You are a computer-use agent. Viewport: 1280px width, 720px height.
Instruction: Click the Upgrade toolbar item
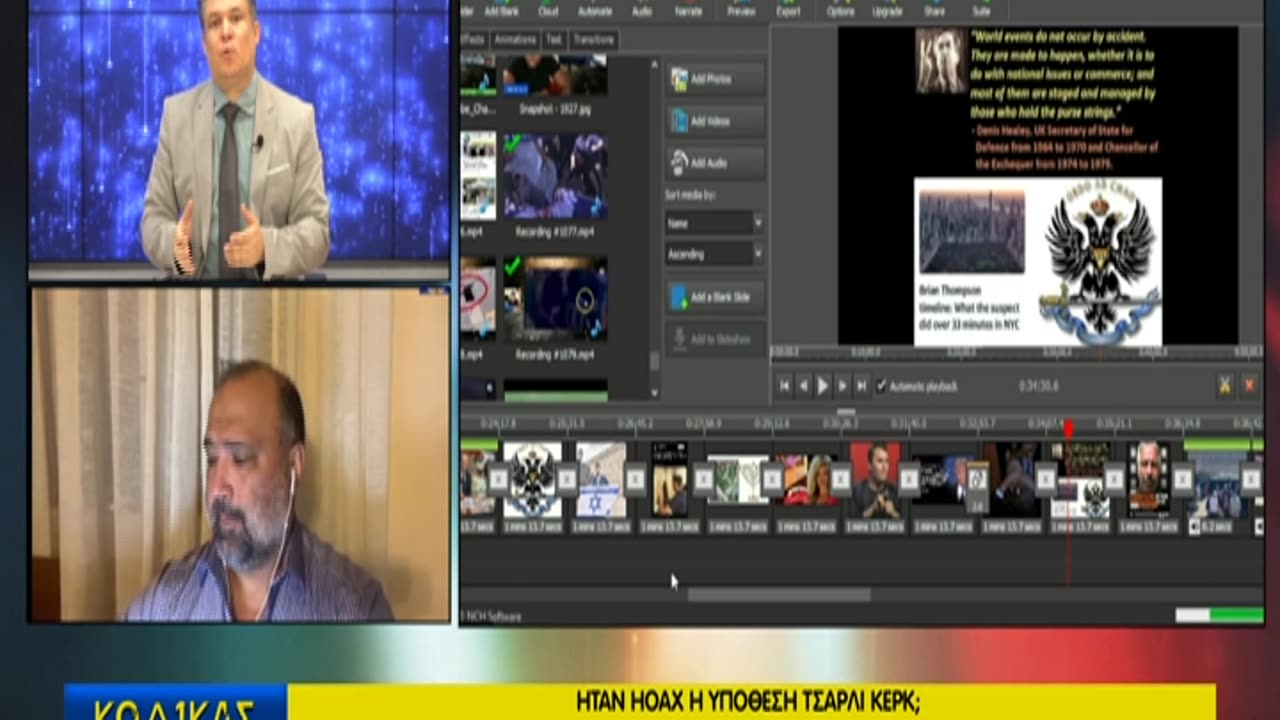pyautogui.click(x=887, y=11)
